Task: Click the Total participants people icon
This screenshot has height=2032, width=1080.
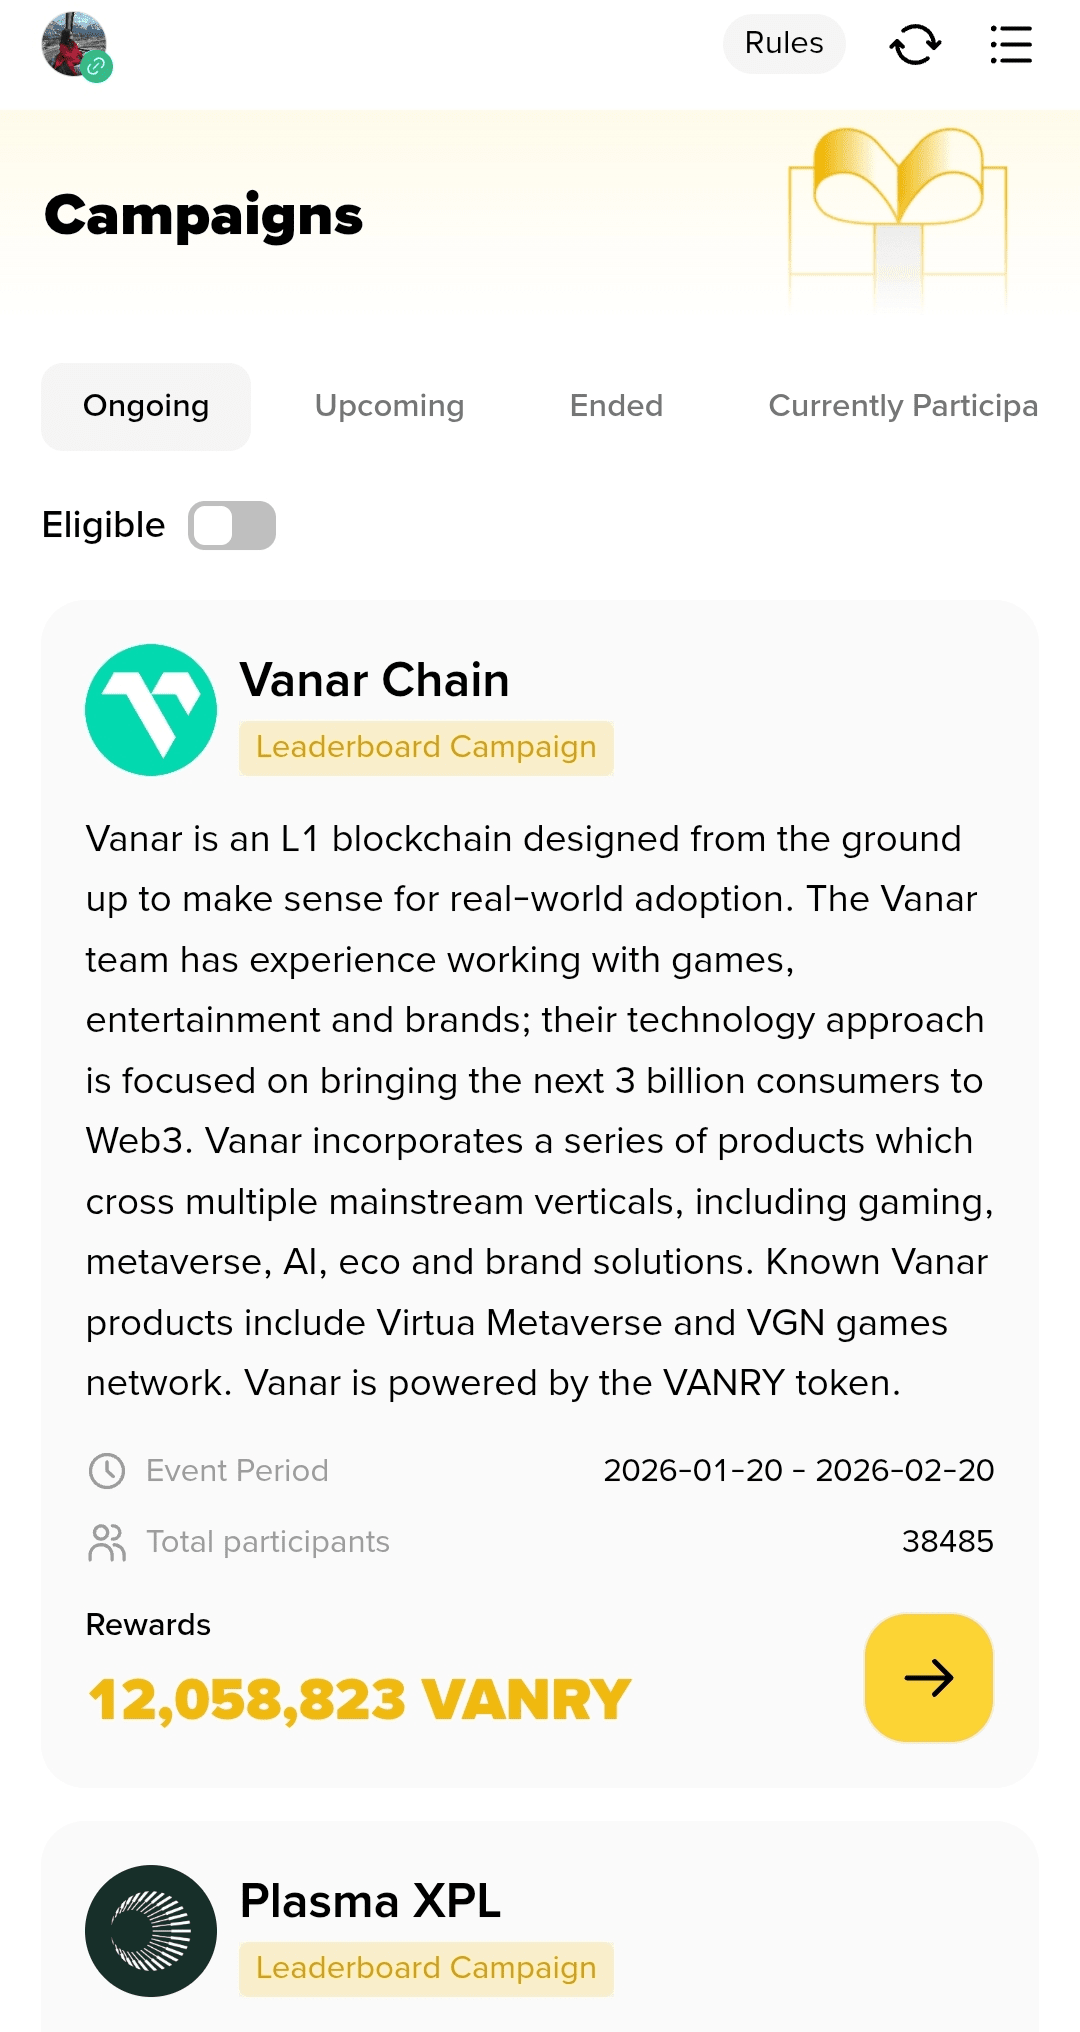Action: pyautogui.click(x=107, y=1542)
